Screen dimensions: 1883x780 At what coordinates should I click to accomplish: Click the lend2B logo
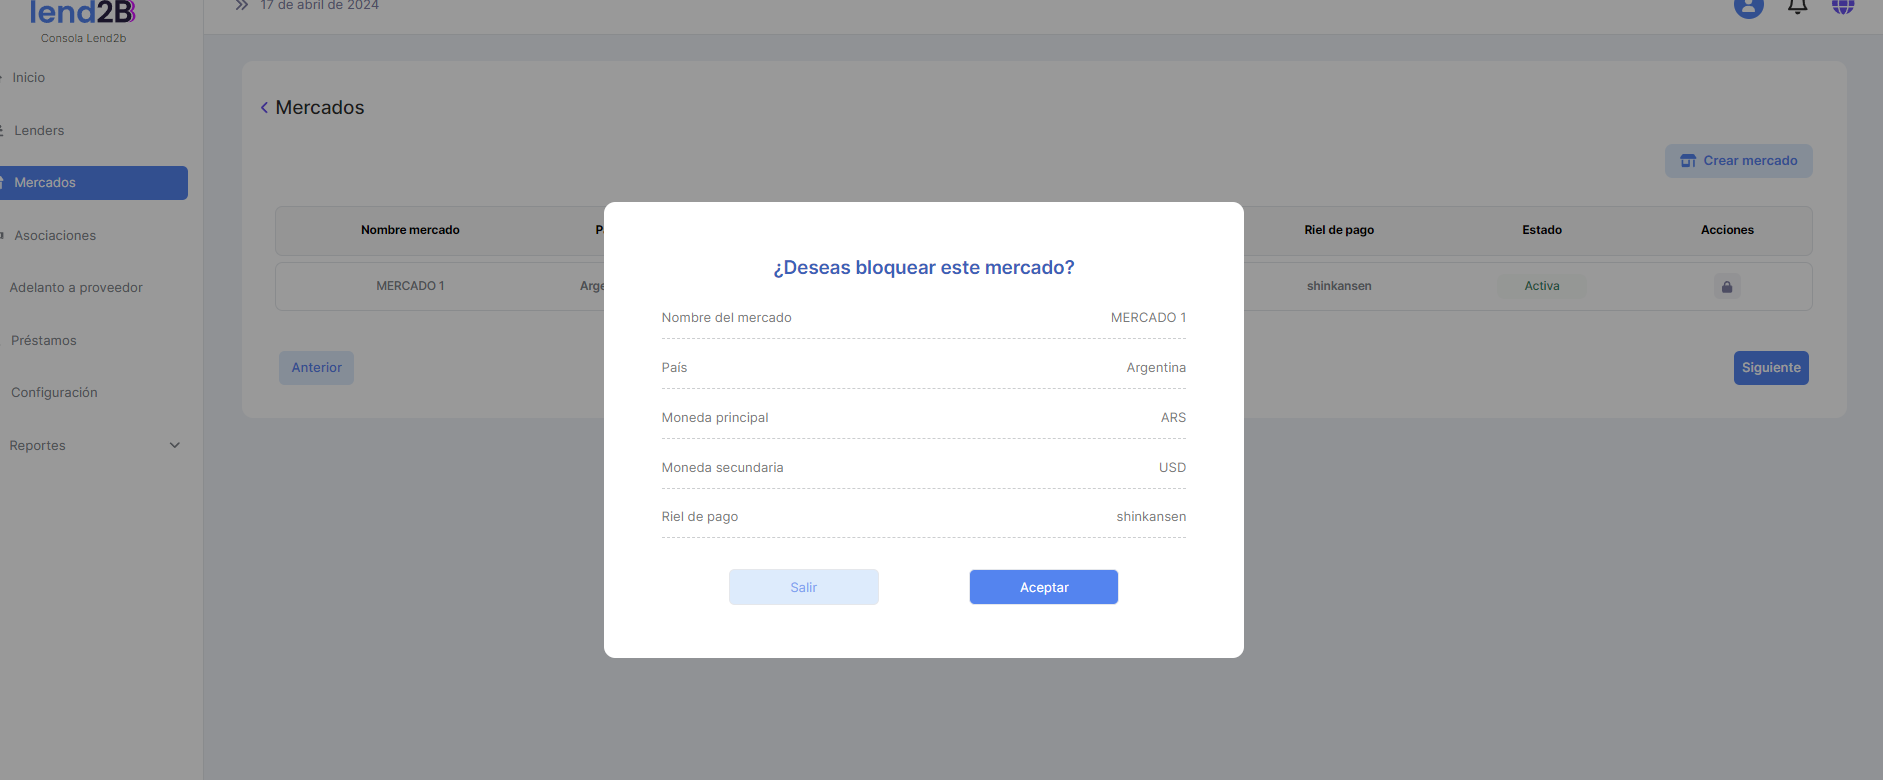83,14
